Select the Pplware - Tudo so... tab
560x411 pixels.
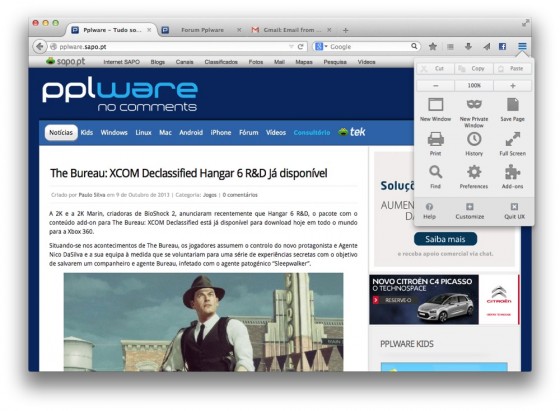click(112, 30)
